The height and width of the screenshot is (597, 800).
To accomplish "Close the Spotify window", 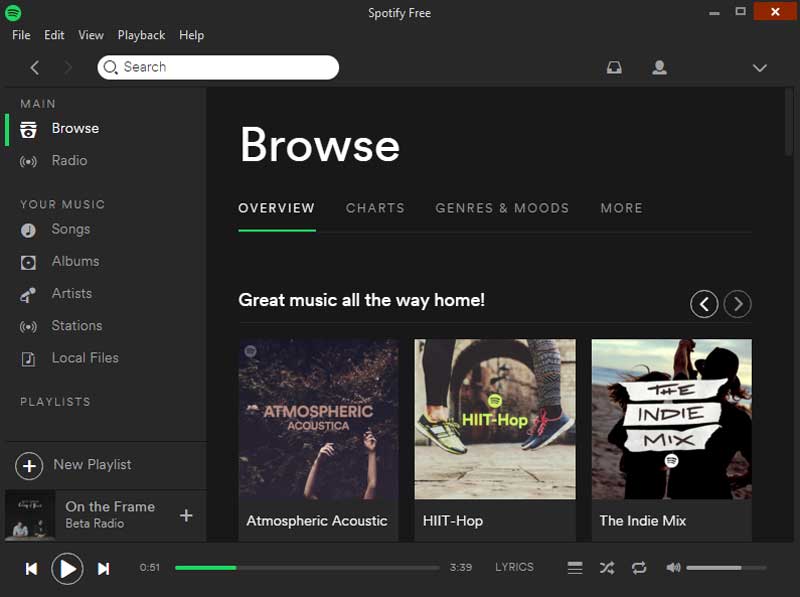I will [775, 11].
